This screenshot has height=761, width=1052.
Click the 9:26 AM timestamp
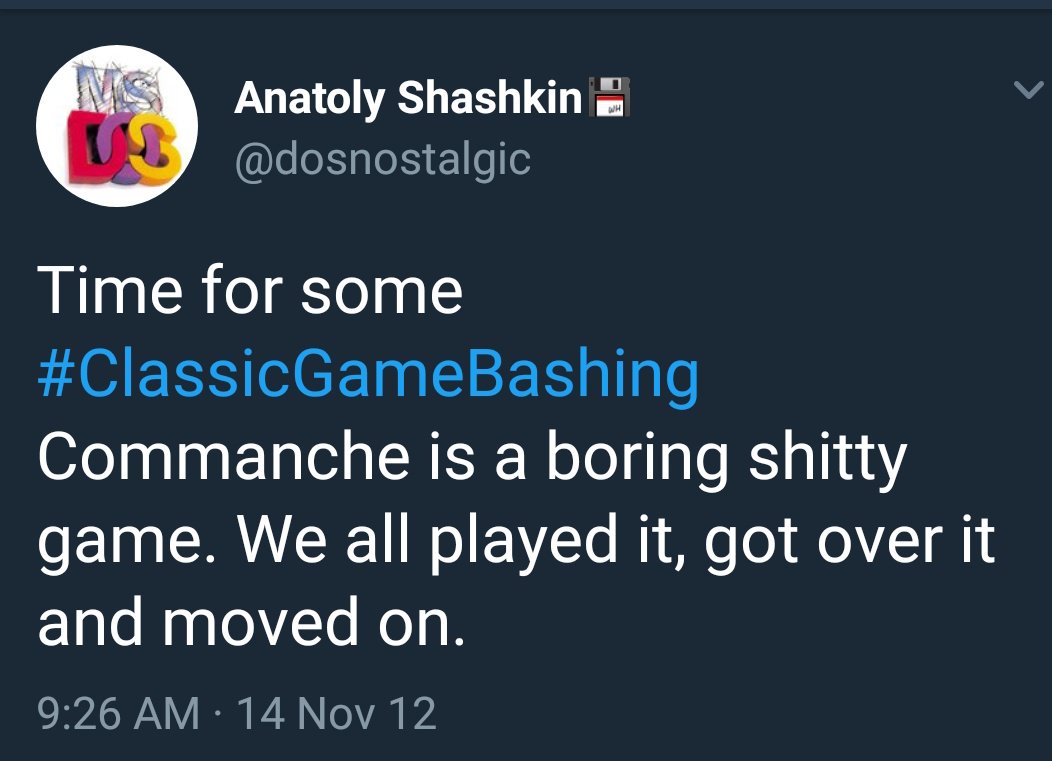[119, 713]
